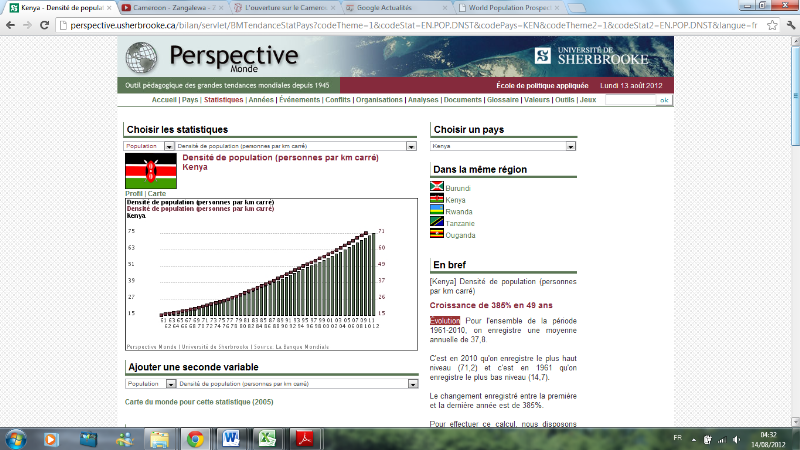This screenshot has height=450, width=800.
Task: Open Chrome wrench settings menu
Action: (791, 25)
